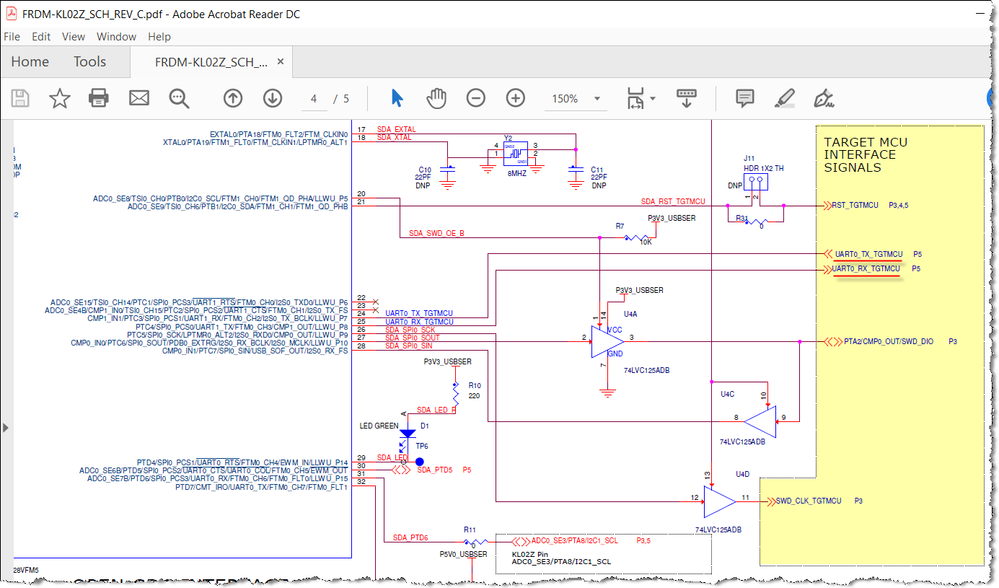
Task: Switch to the Tools tab
Action: point(90,62)
